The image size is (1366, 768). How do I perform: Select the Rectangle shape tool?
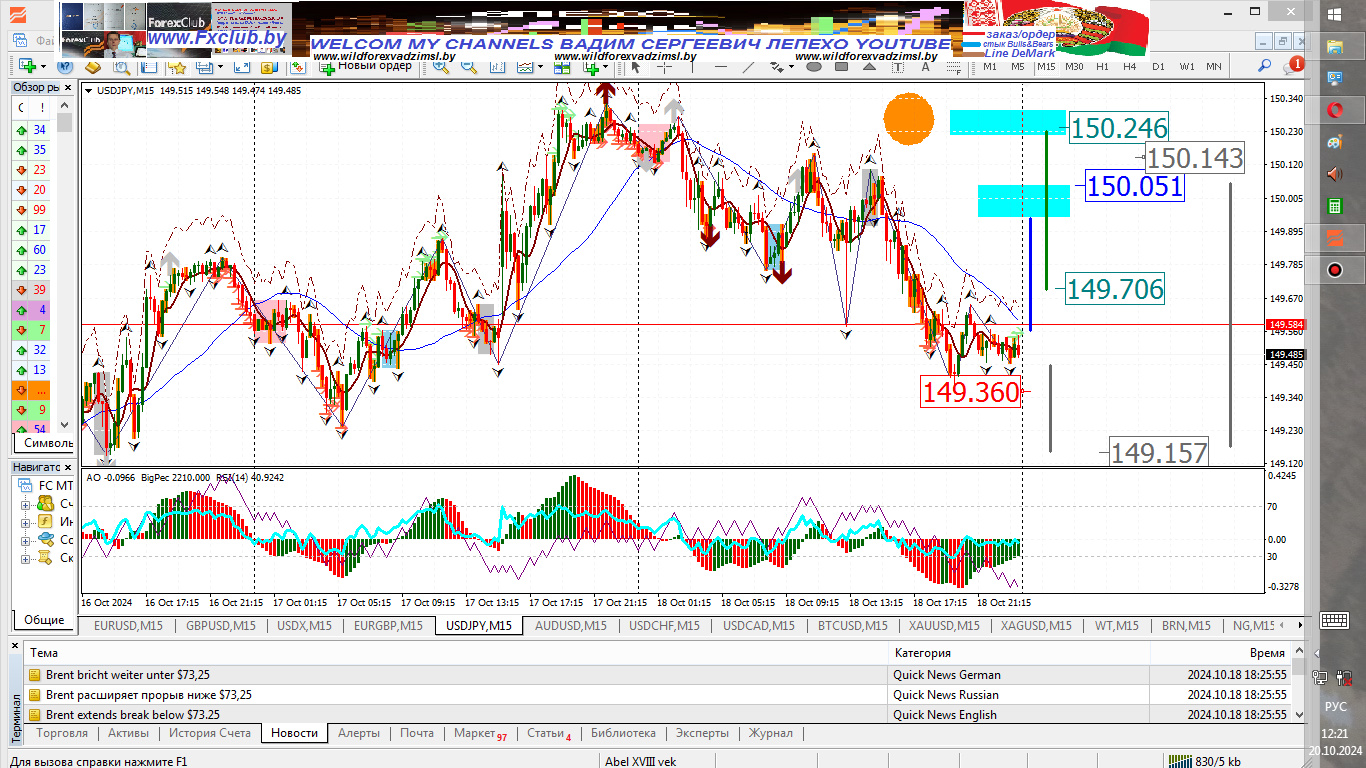point(842,67)
